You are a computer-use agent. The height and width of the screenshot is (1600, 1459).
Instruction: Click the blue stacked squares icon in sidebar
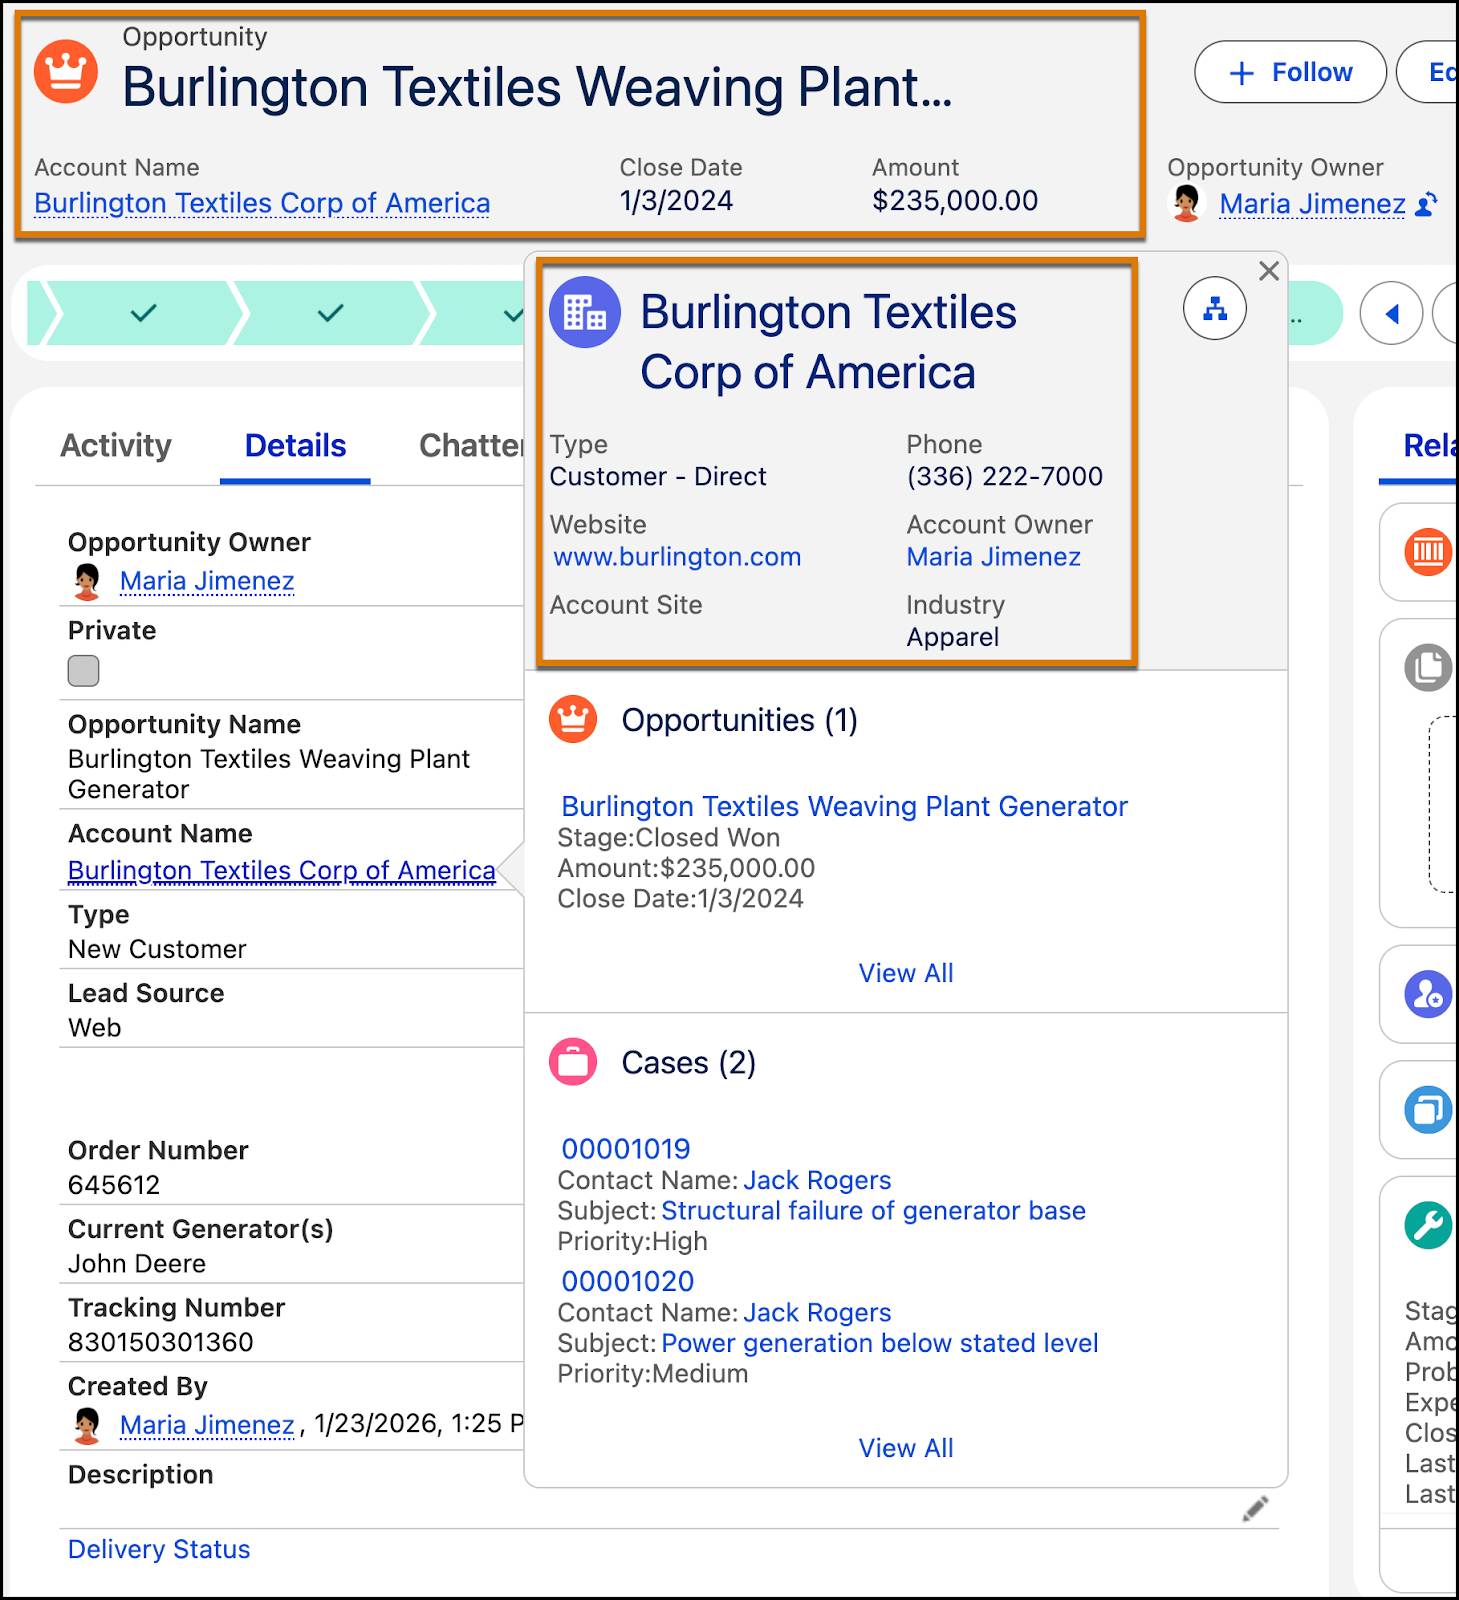pos(1428,1110)
